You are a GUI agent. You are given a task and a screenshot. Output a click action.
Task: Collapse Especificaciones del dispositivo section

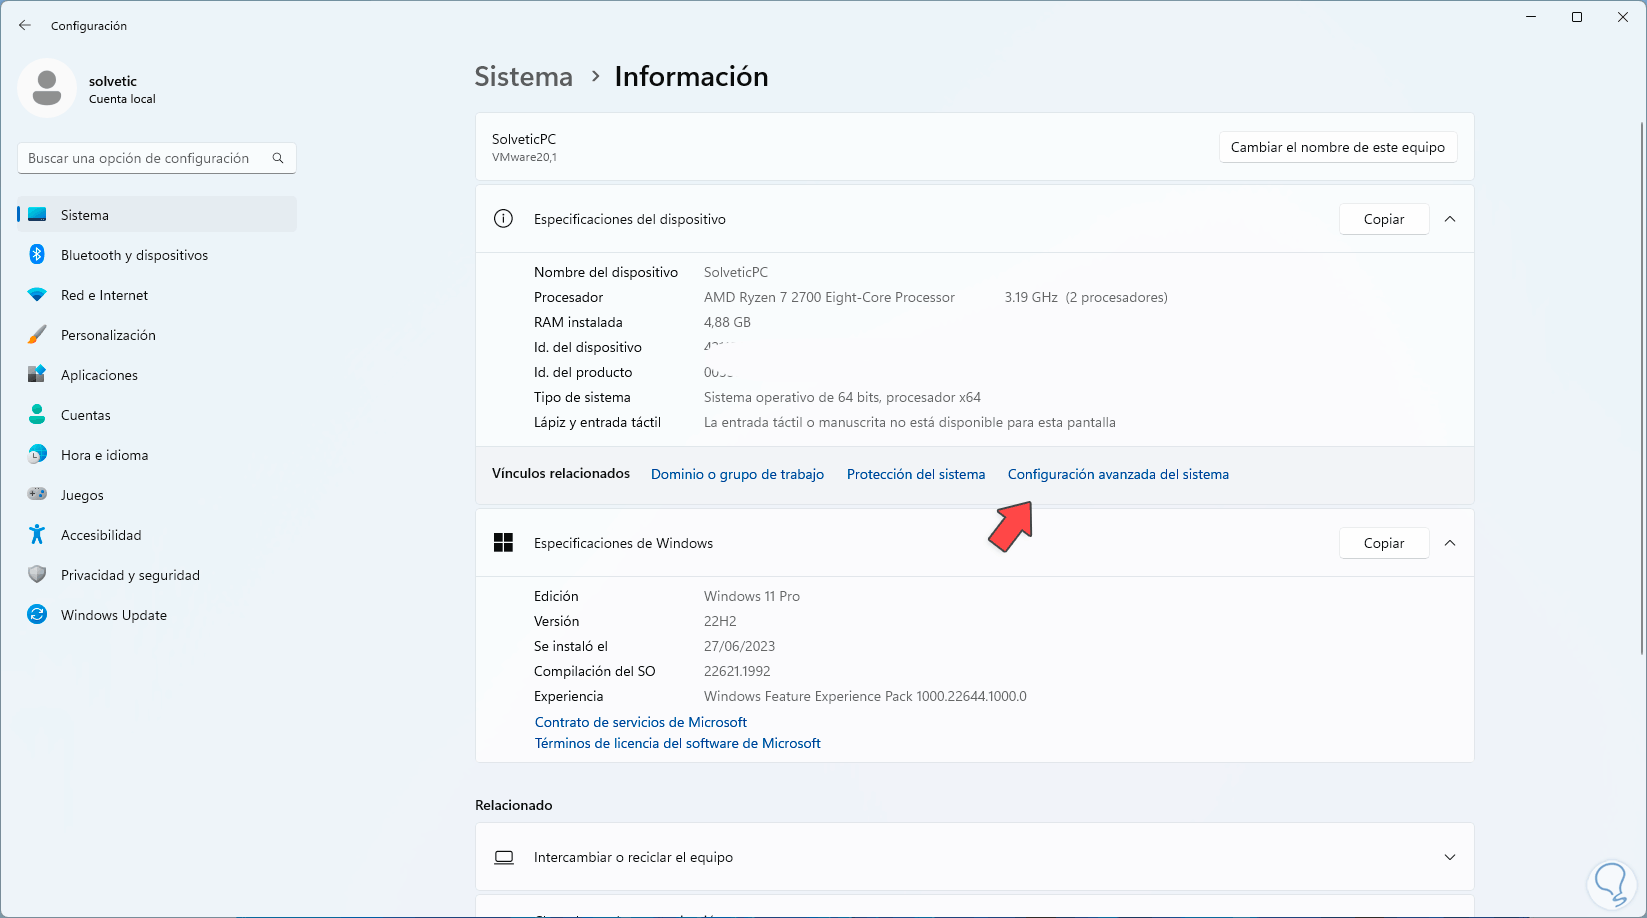(x=1450, y=219)
